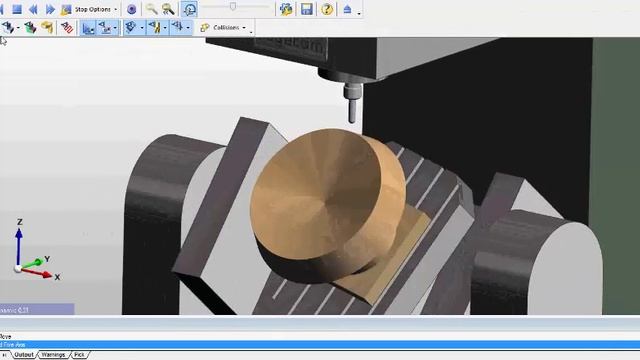Click the green workpiece display icon
The image size is (640, 360).
click(x=30, y=28)
